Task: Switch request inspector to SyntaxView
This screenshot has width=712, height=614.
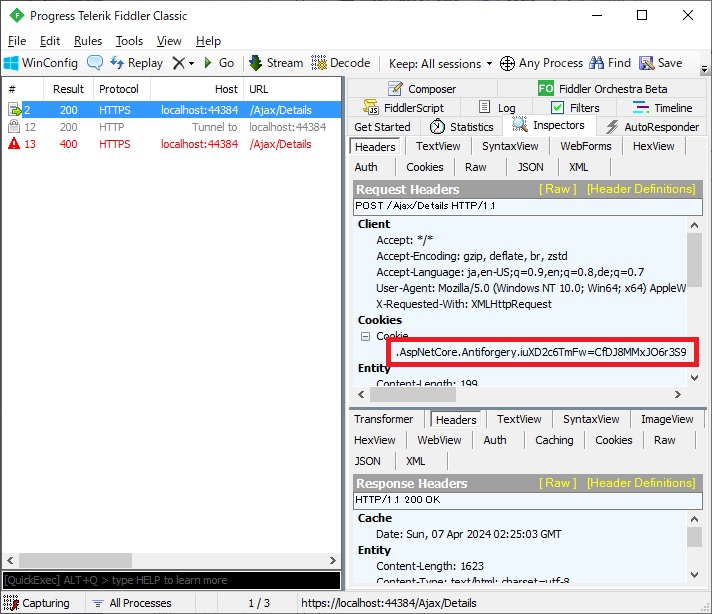Action: [x=509, y=146]
